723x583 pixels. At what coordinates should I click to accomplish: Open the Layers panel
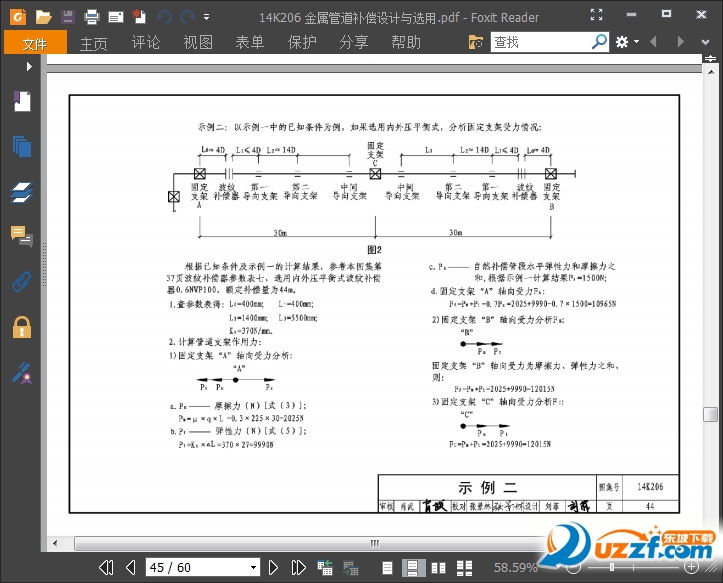tap(22, 192)
